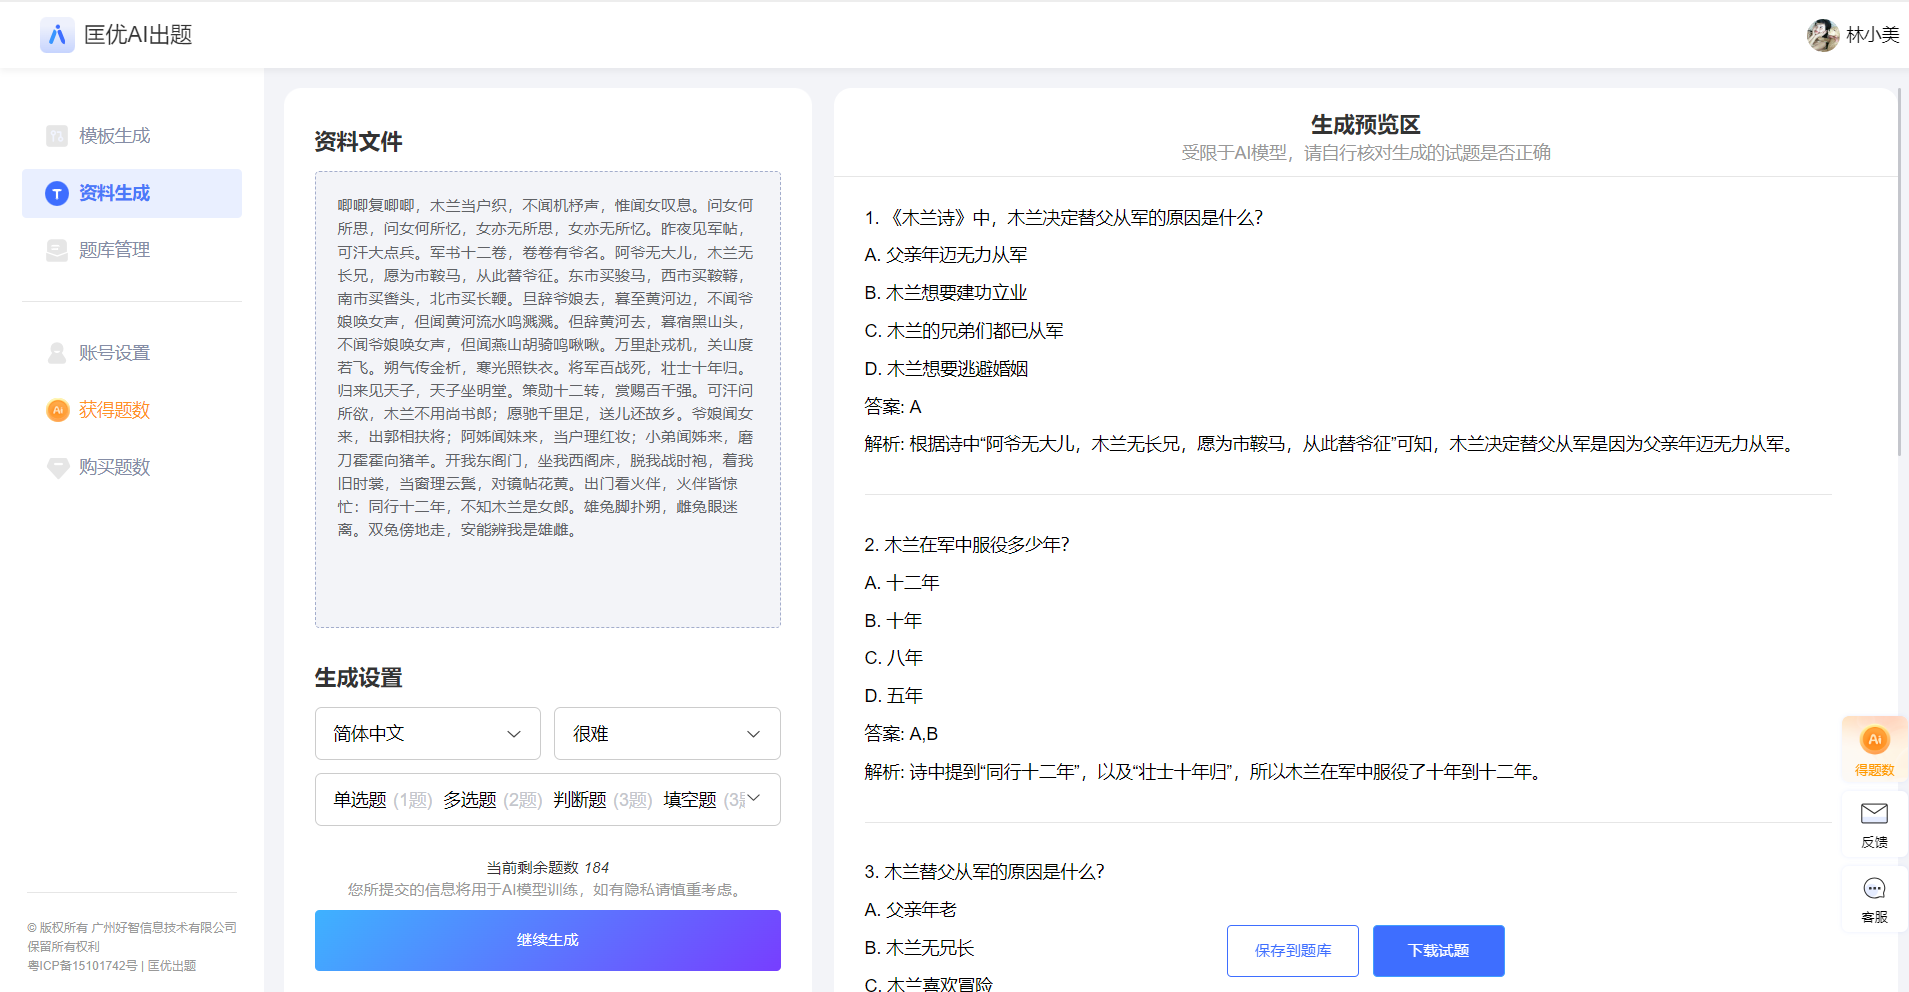Click option 'B. 木兰想要建功立业'
Screen dimensions: 1909x992
tap(946, 293)
